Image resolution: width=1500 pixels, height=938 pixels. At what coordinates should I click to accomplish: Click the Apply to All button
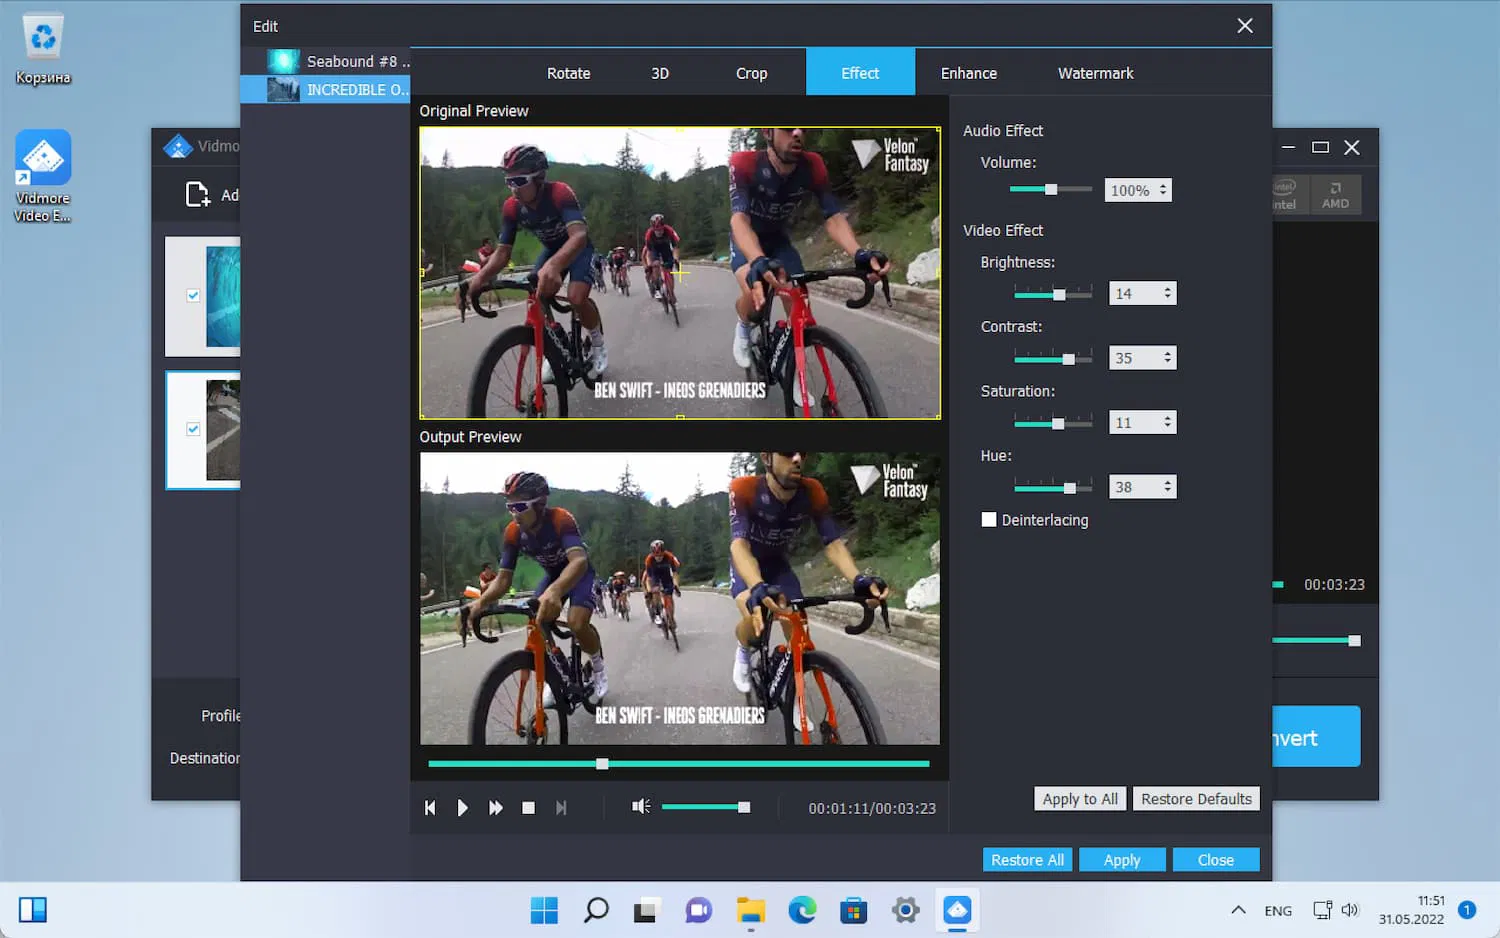(x=1079, y=799)
